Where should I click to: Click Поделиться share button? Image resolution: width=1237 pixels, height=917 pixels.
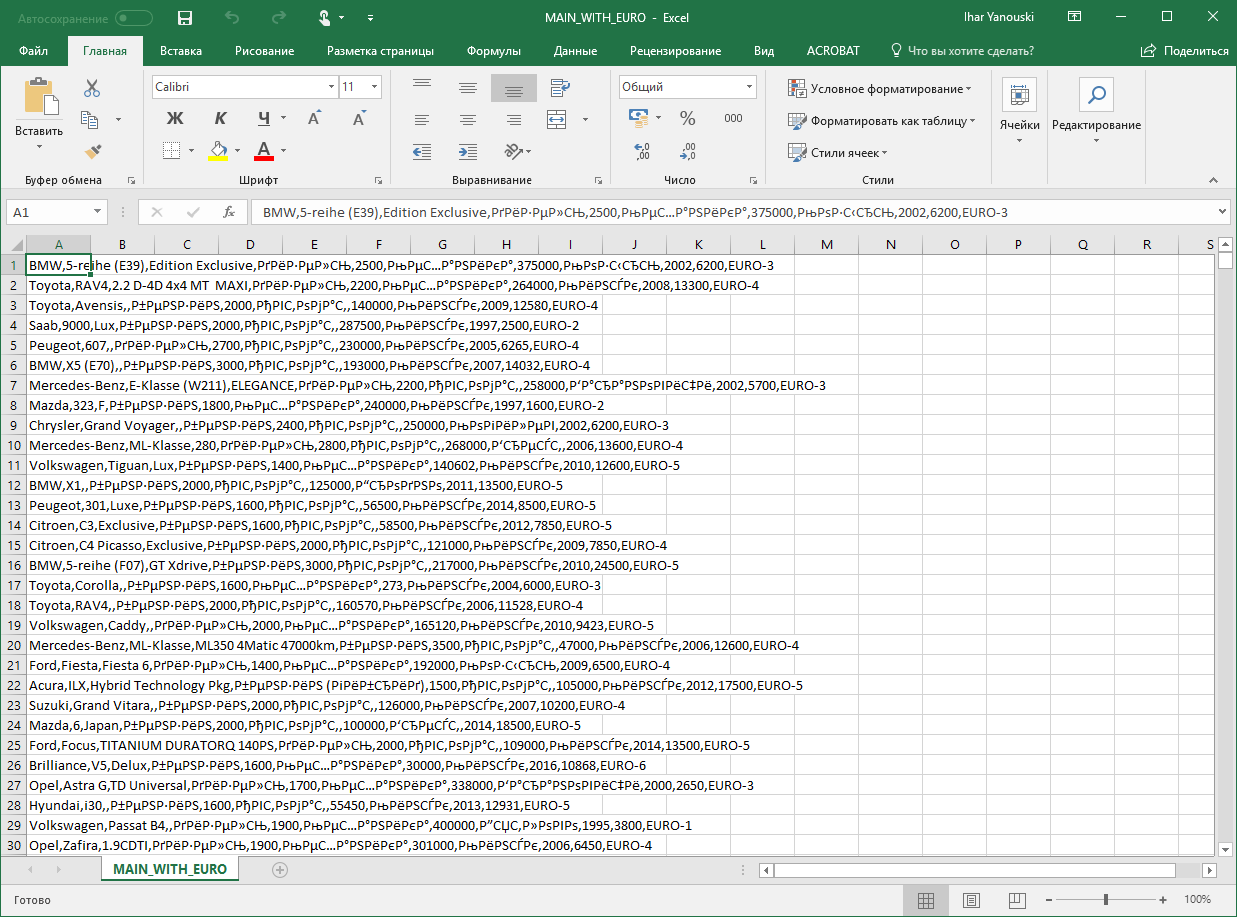coord(1185,51)
